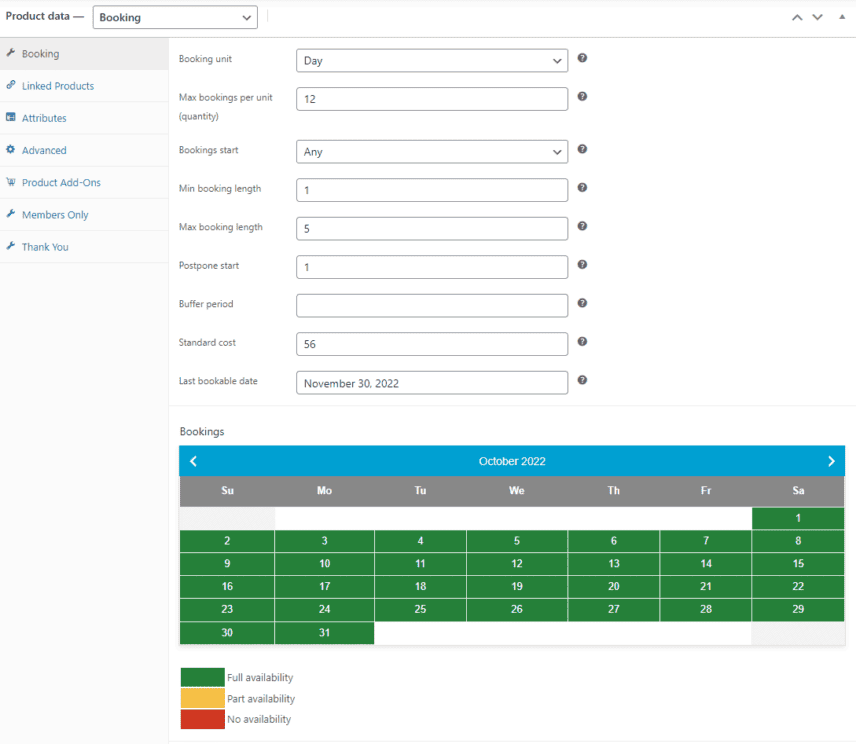Move Product data panel down

pyautogui.click(x=817, y=17)
